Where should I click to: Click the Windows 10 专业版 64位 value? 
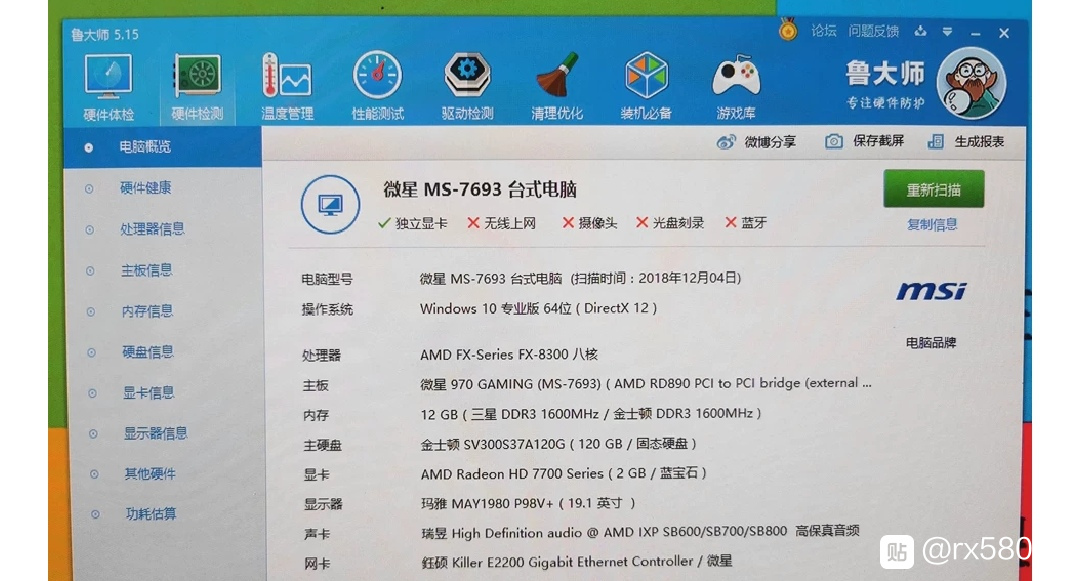pyautogui.click(x=538, y=308)
